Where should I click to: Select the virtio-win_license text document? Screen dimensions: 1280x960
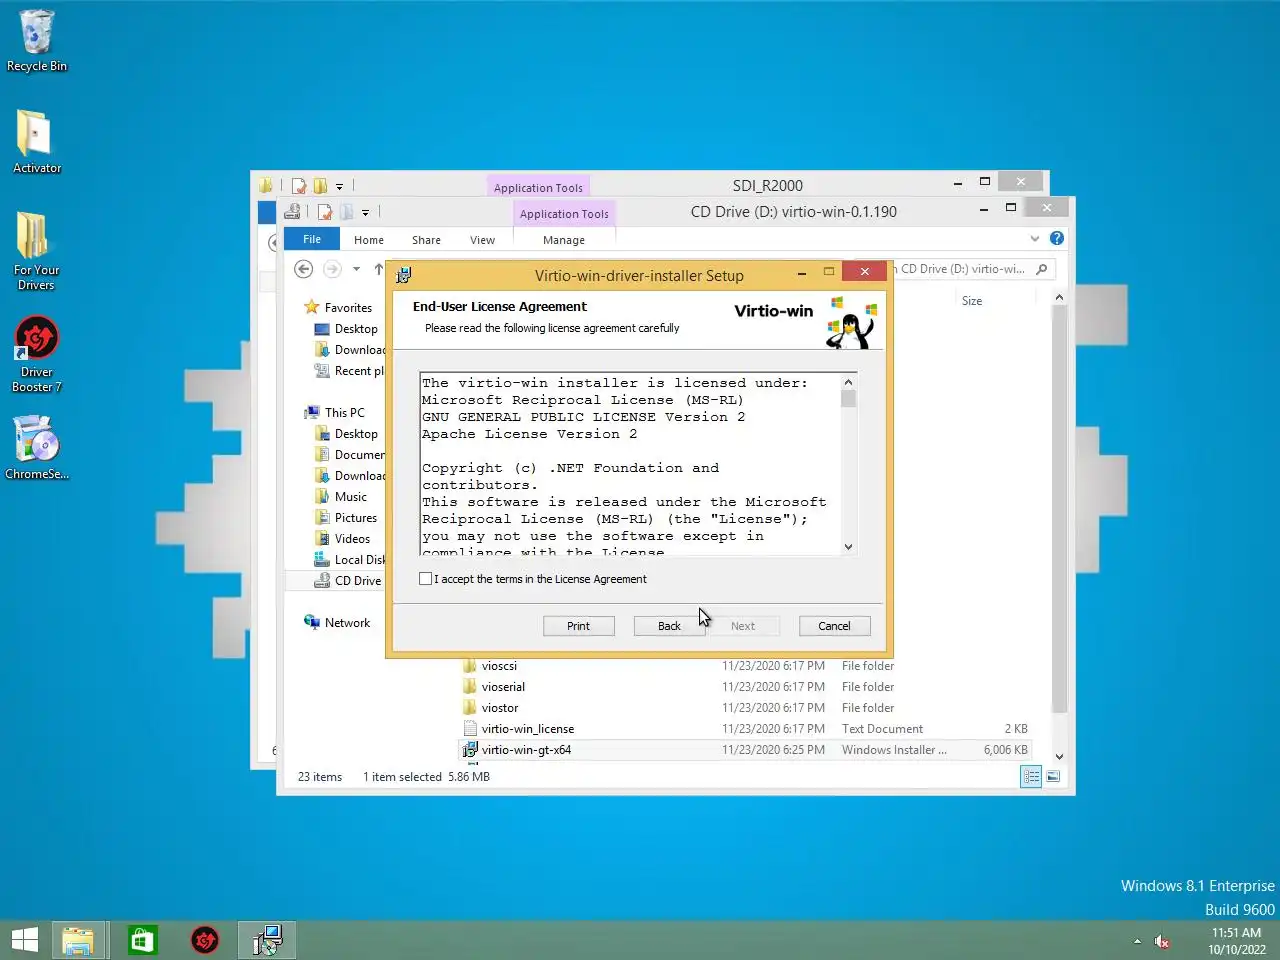pos(528,729)
